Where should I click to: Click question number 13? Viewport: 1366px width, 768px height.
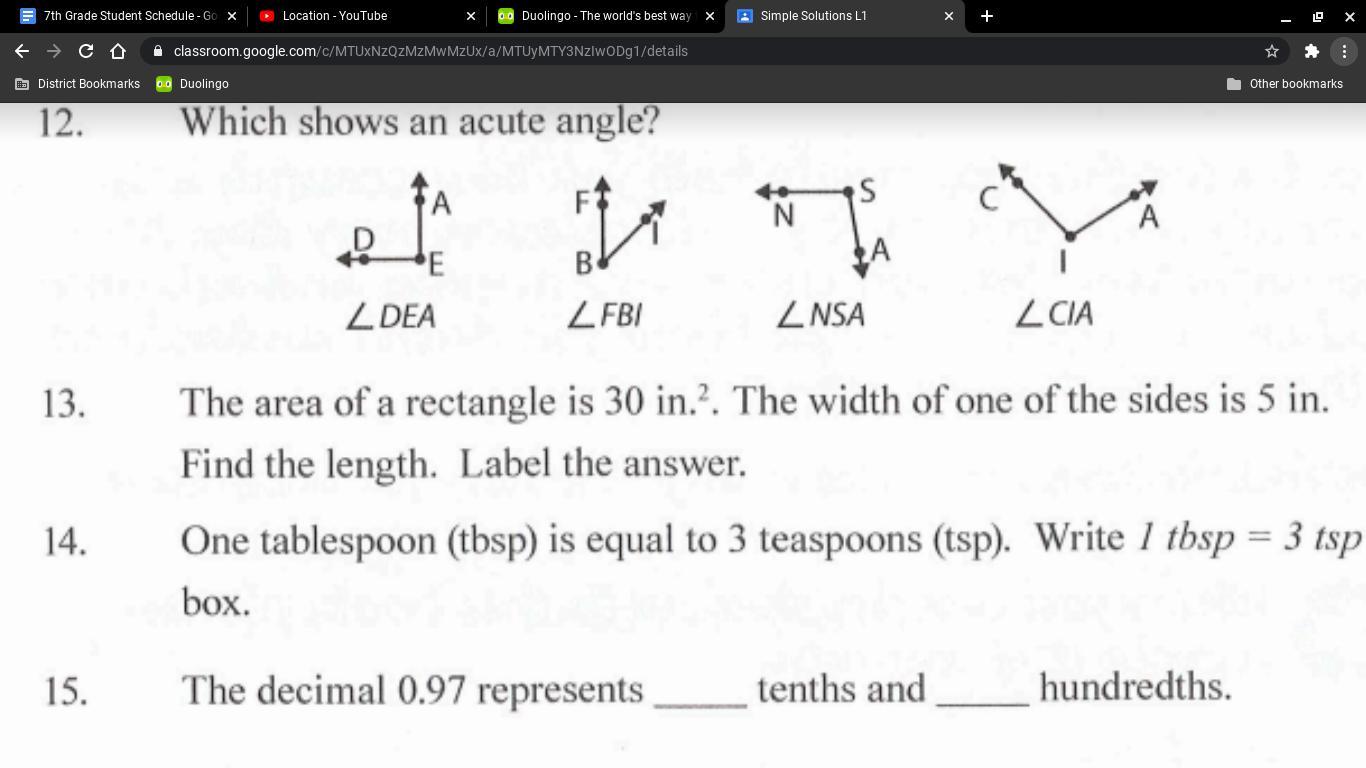[64, 403]
